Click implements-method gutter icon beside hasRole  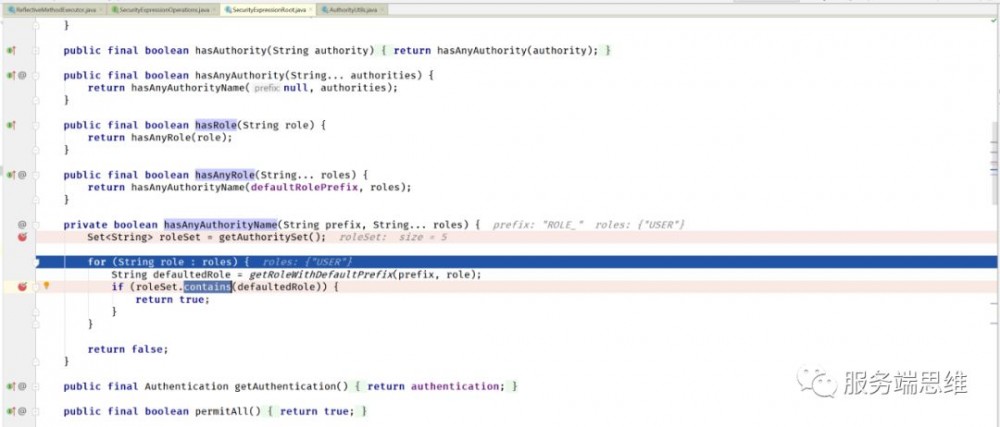[10, 125]
